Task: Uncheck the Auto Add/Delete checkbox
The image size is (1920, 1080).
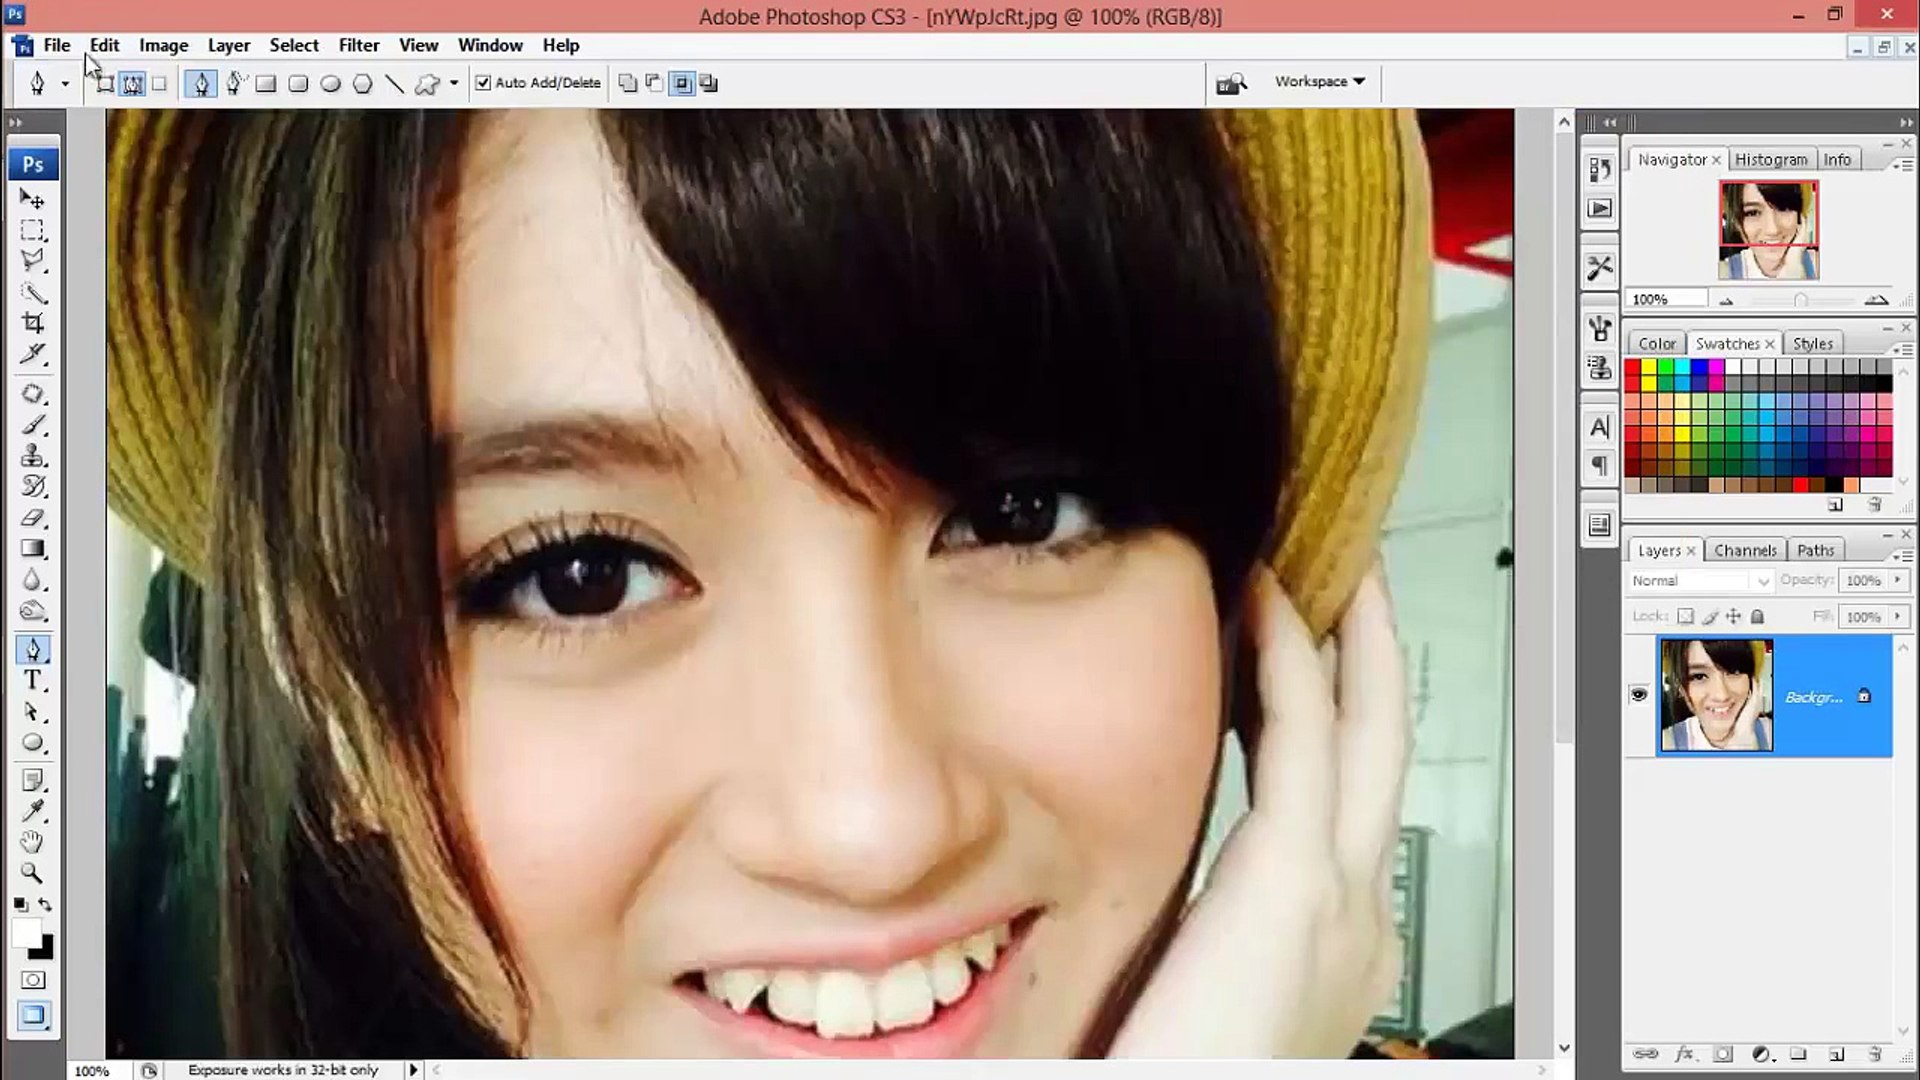Action: pyautogui.click(x=484, y=83)
